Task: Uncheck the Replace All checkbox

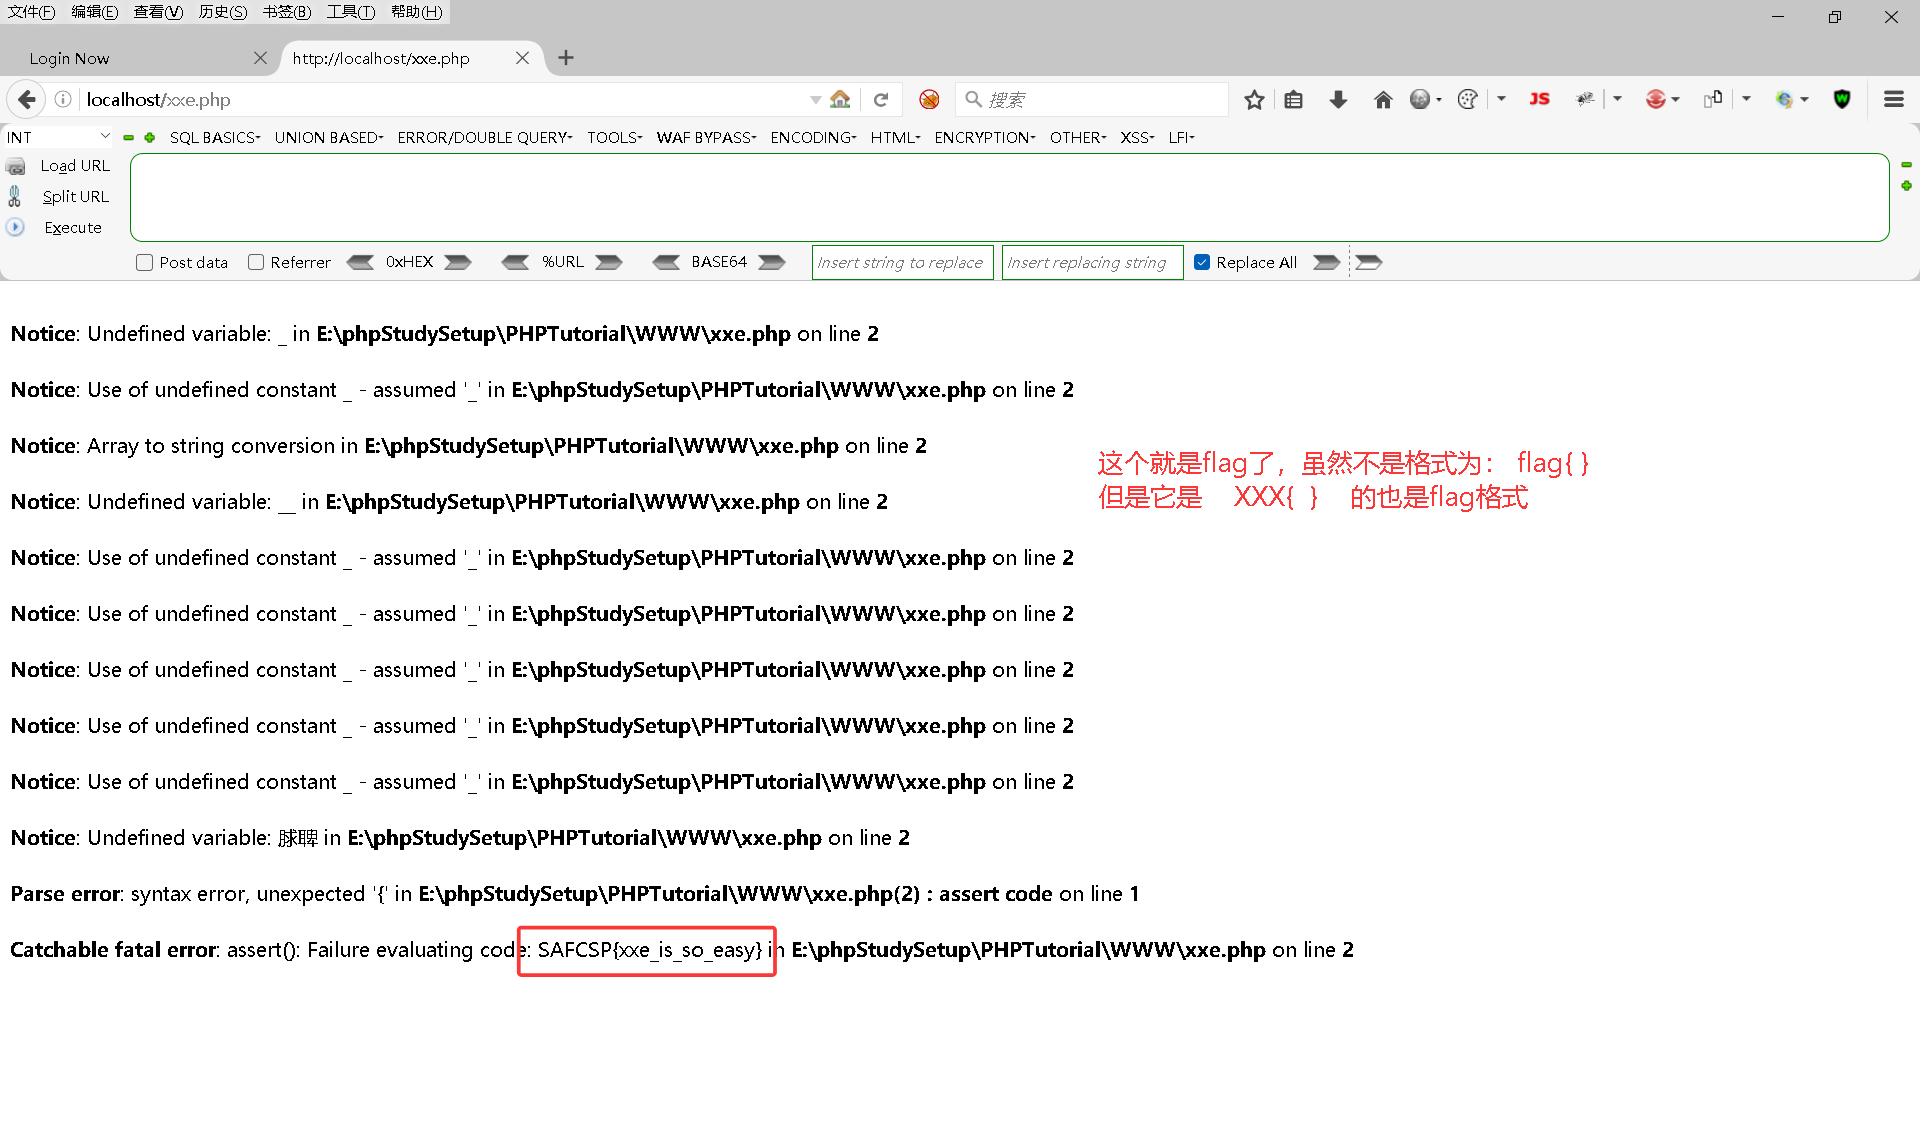Action: [1202, 262]
